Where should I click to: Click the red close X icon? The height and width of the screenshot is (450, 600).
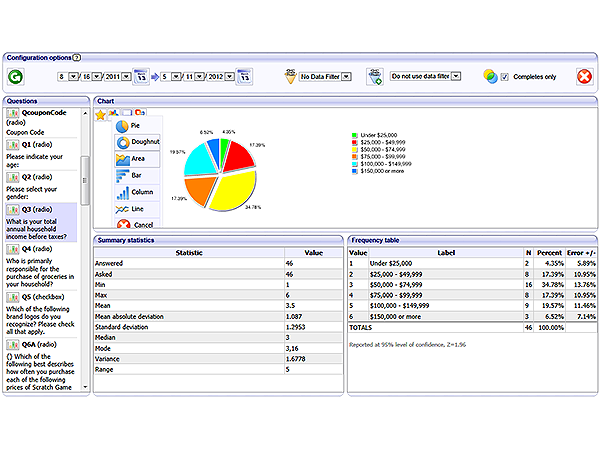tap(583, 76)
